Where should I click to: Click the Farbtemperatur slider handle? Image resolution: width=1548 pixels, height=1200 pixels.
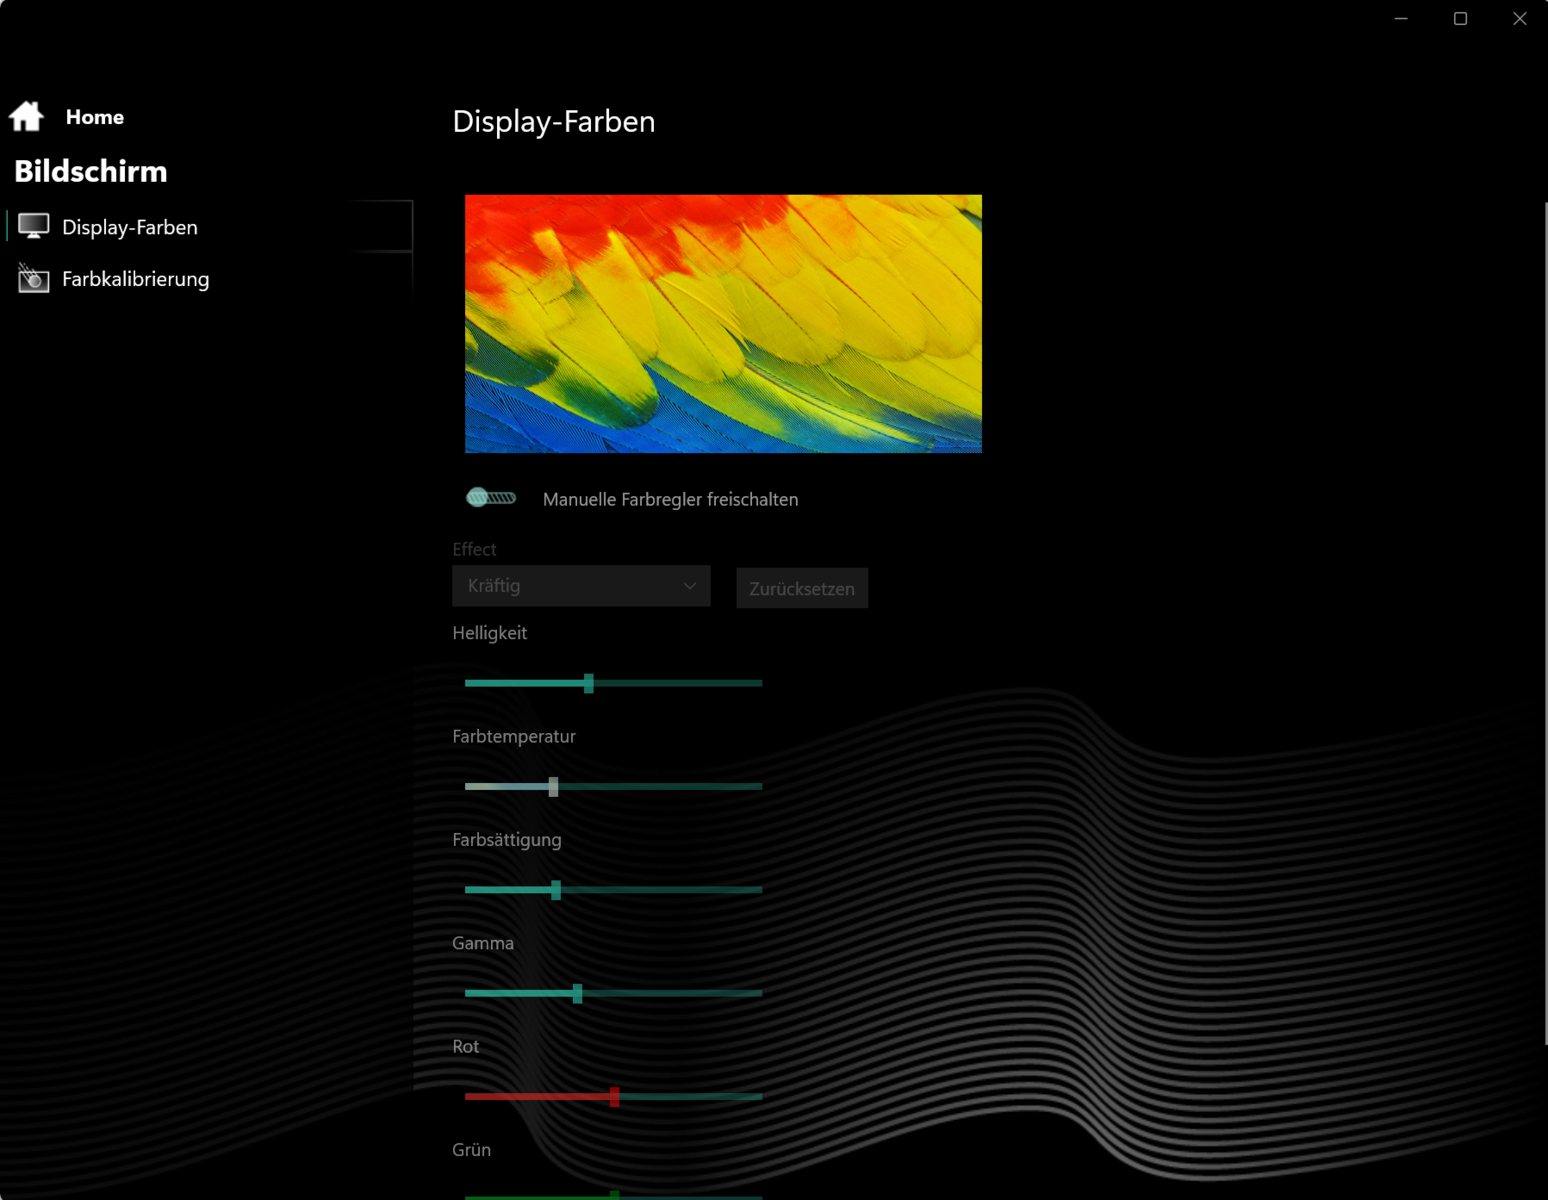[x=553, y=786]
